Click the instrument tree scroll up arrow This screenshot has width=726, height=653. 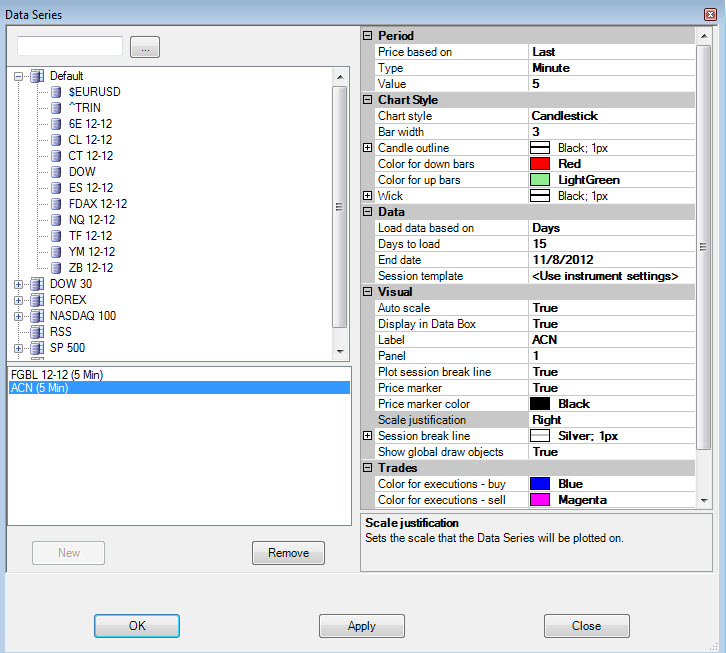[340, 77]
